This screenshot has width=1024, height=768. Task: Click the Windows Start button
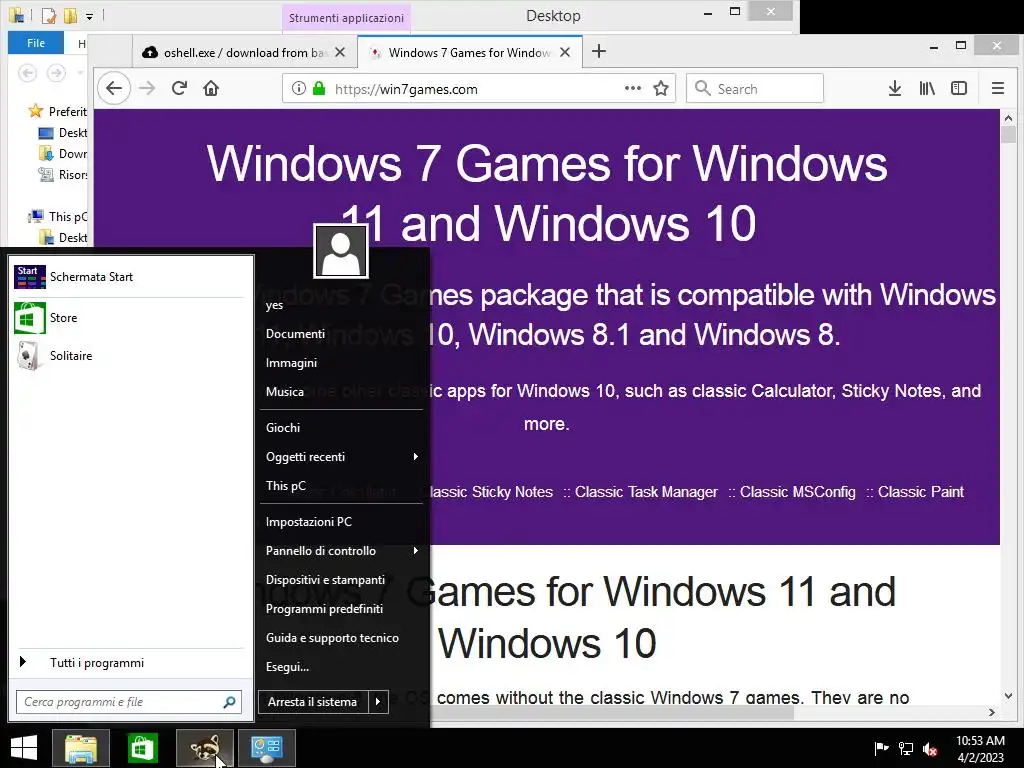click(x=24, y=748)
